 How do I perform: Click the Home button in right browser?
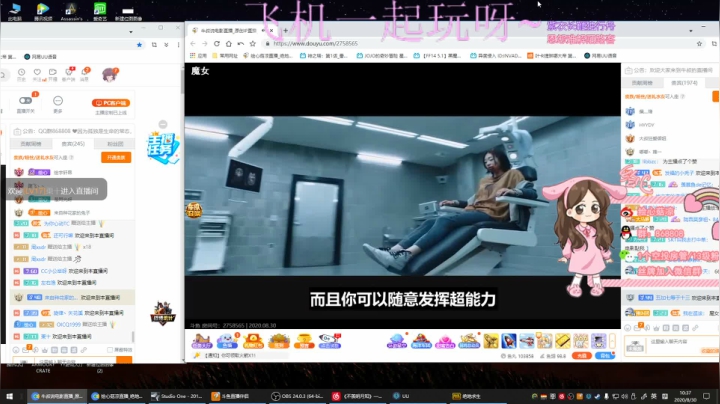coord(229,44)
